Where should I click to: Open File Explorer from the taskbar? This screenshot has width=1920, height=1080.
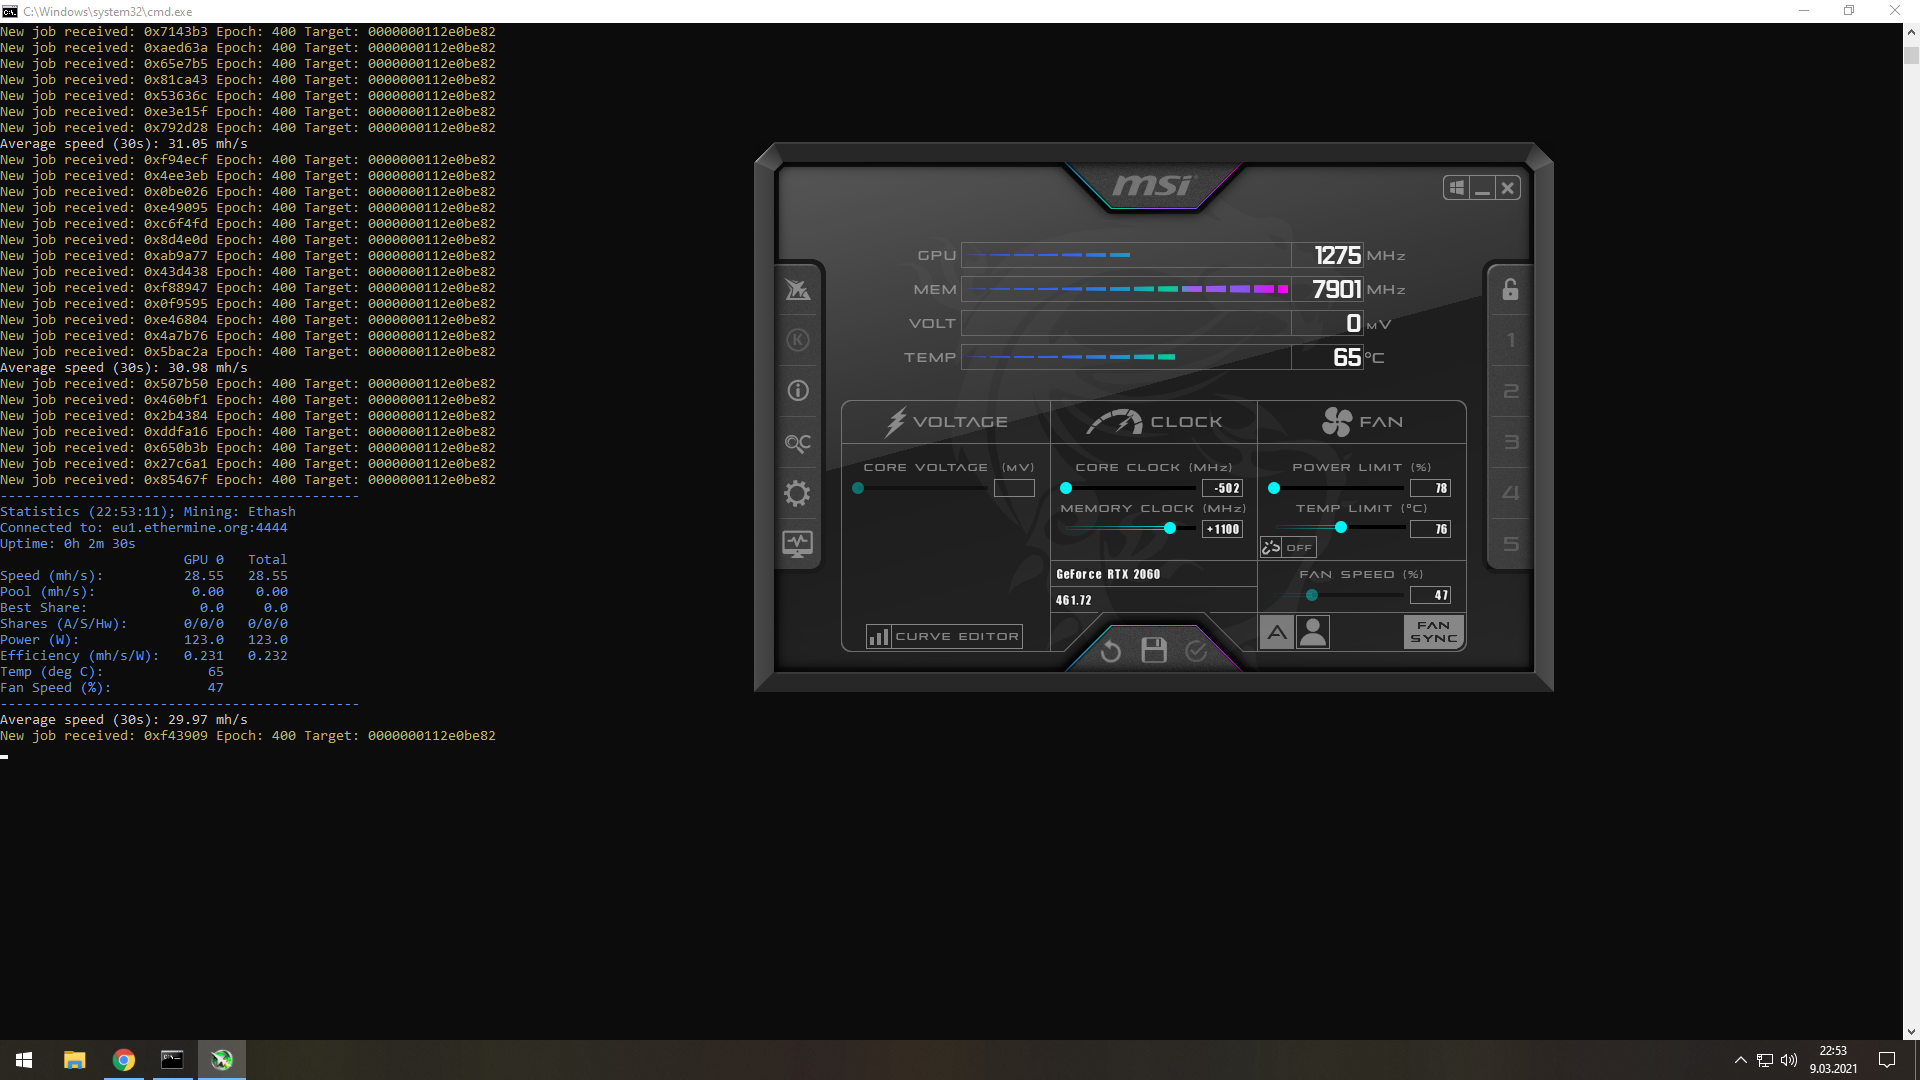[74, 1060]
